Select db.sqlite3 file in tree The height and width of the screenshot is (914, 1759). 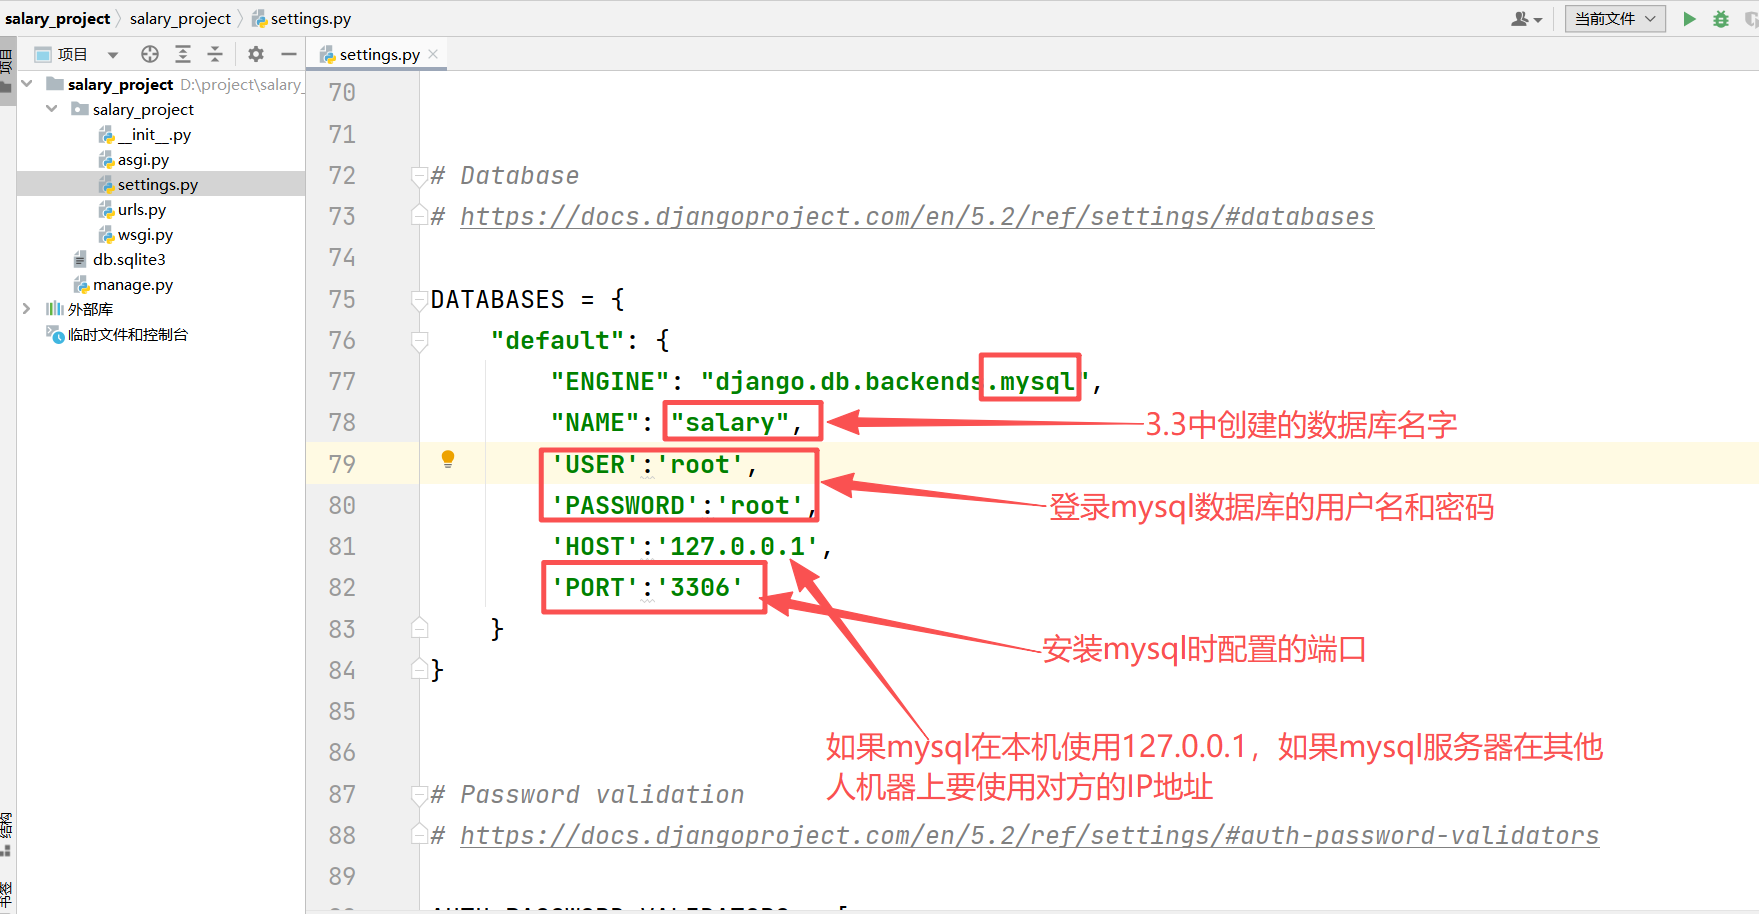coord(129,259)
